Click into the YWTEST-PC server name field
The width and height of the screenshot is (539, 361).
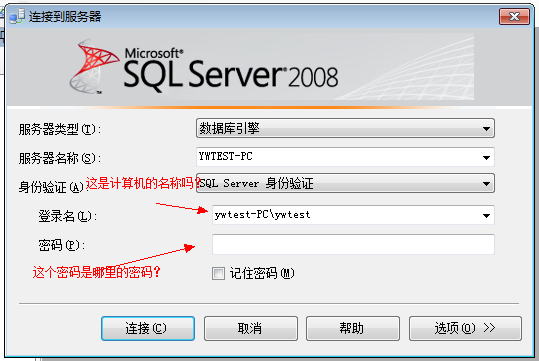coord(345,157)
